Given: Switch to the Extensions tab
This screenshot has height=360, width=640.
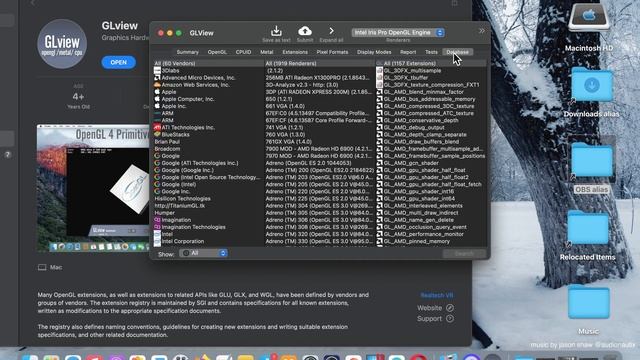Looking at the screenshot, I should 295,52.
